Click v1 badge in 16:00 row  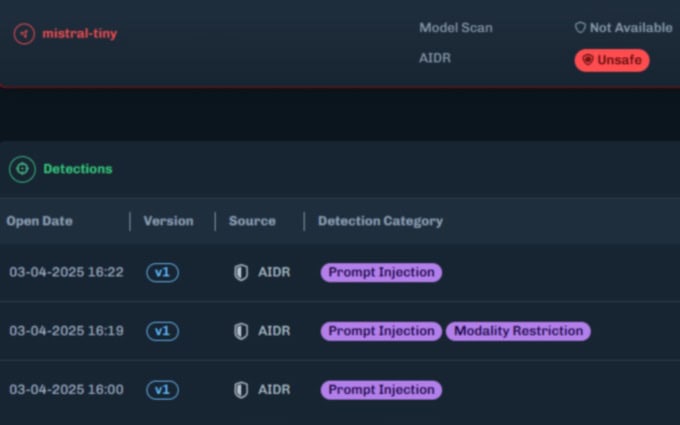(162, 389)
